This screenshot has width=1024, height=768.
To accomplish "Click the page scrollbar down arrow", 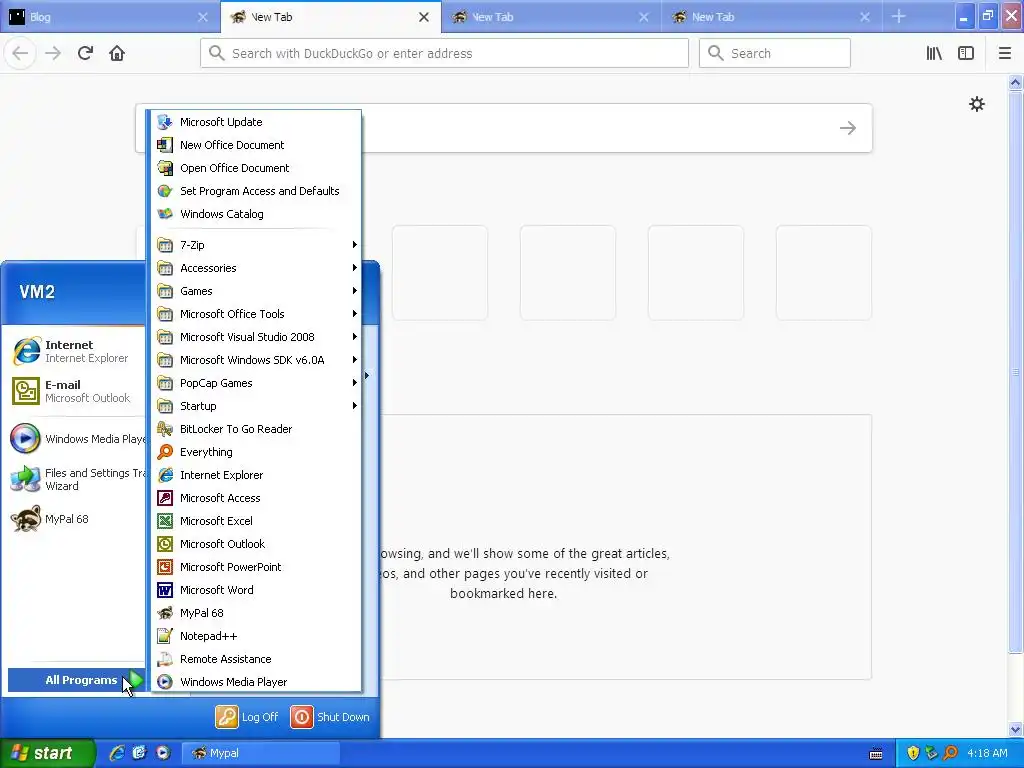I will point(1016,729).
